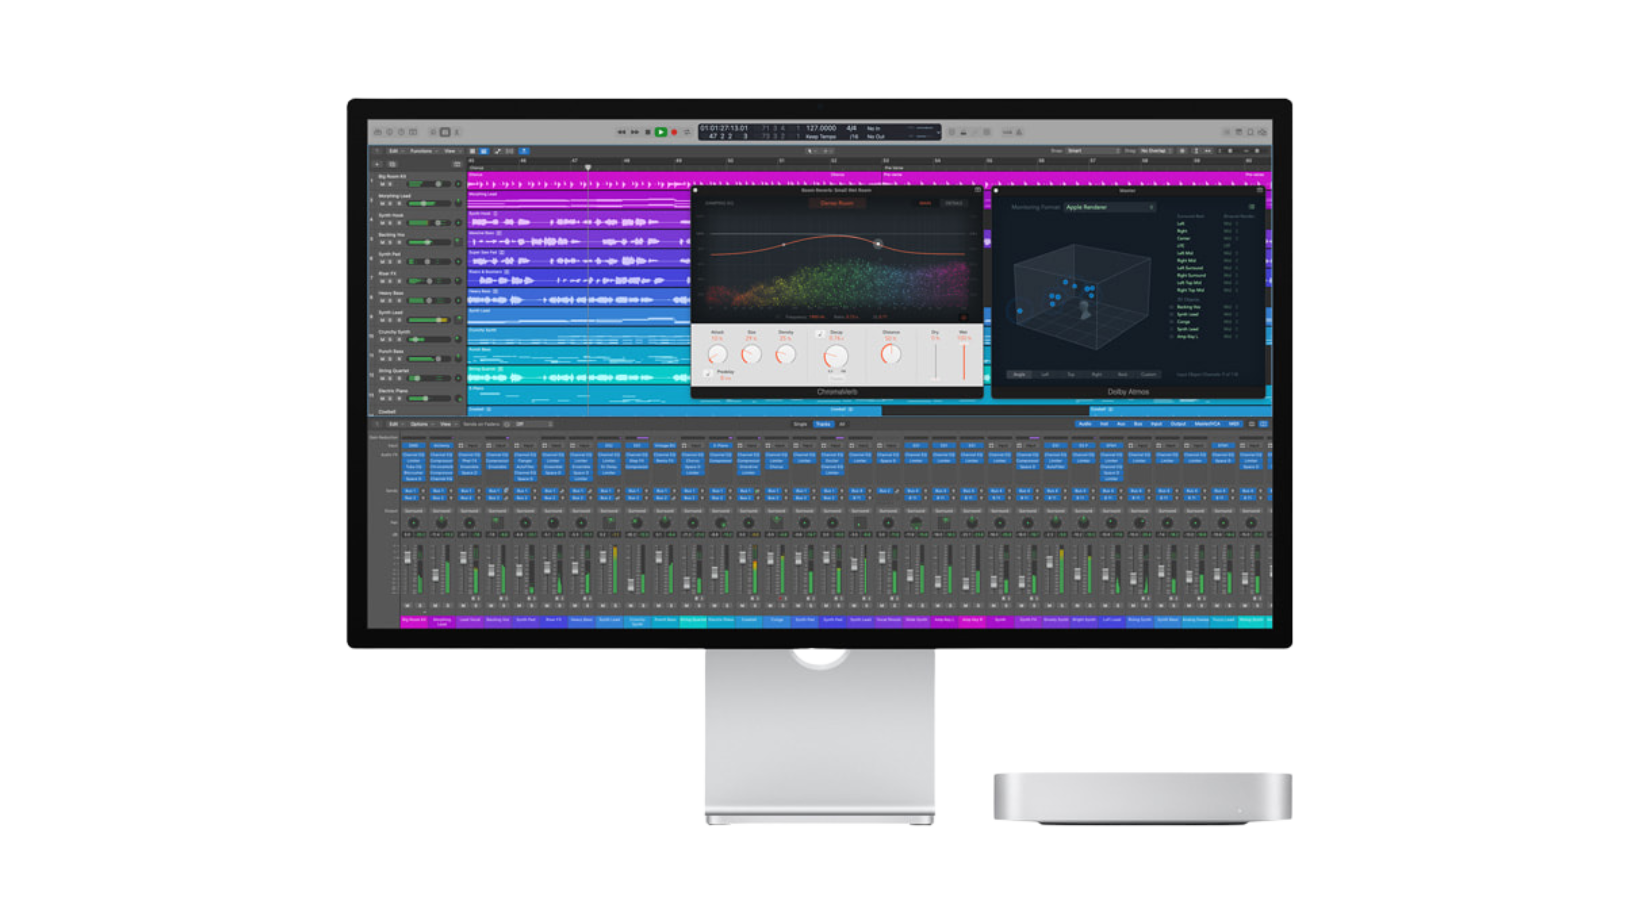
Task: Open Monitoring Format Apple Renderer dropdown
Action: pyautogui.click(x=1110, y=207)
